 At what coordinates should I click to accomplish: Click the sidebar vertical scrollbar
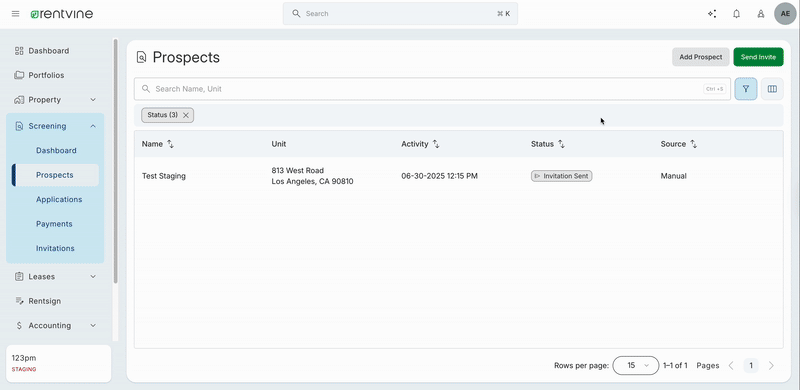115,161
